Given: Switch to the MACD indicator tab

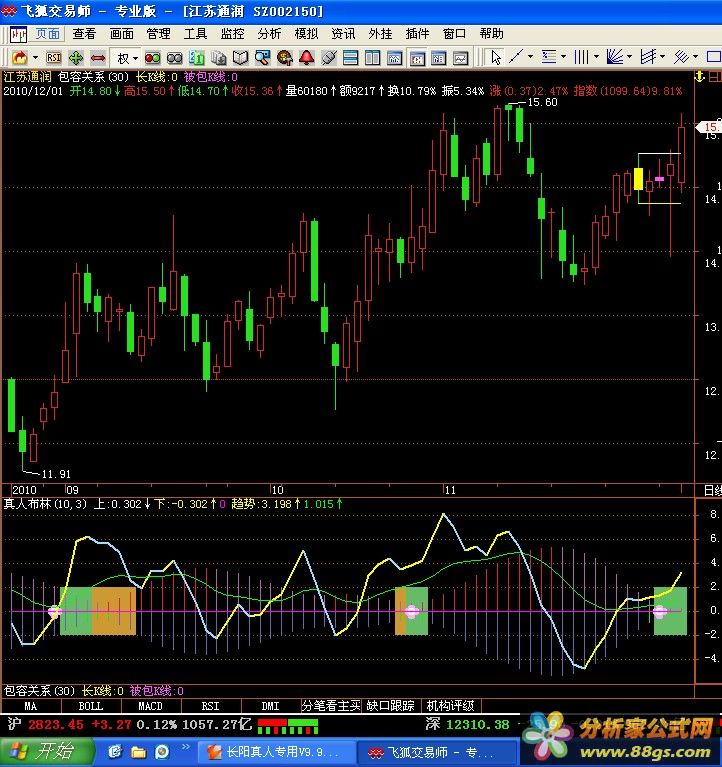Looking at the screenshot, I should click(x=150, y=706).
